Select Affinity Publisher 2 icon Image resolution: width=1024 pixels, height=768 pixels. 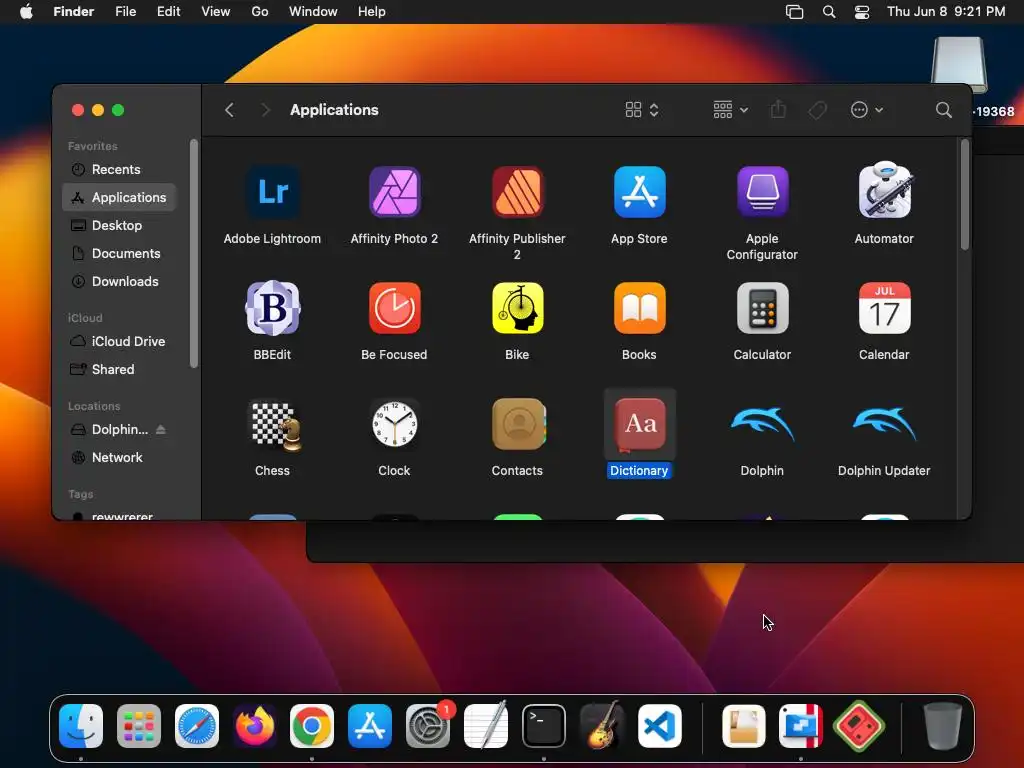click(x=517, y=192)
